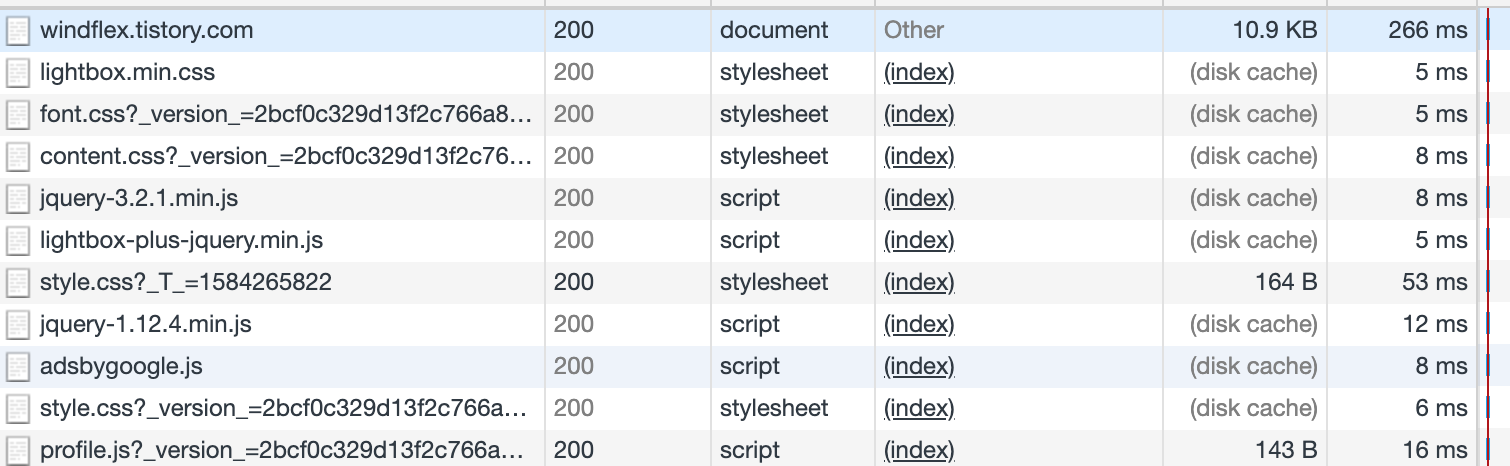This screenshot has height=466, width=1510.
Task: Select the jquery-3.2.1.min.js request name
Action: point(139,199)
